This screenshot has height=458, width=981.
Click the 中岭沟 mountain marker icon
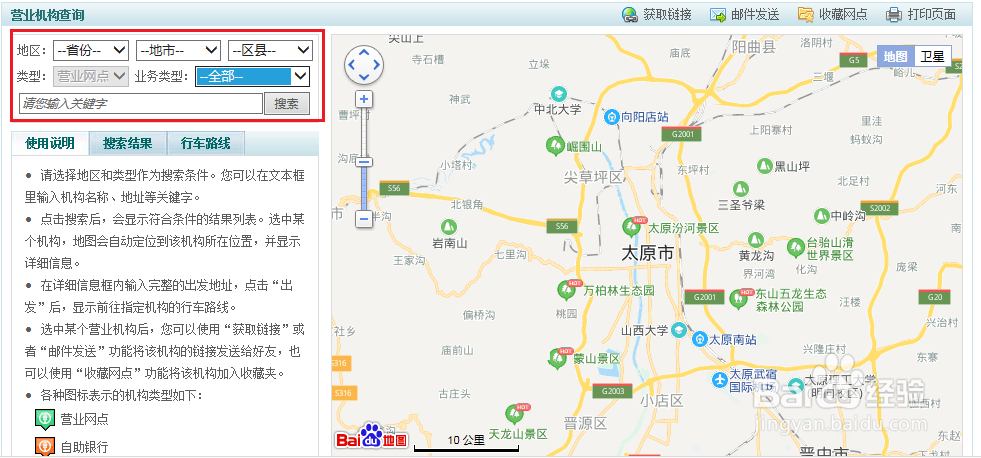pyautogui.click(x=822, y=216)
